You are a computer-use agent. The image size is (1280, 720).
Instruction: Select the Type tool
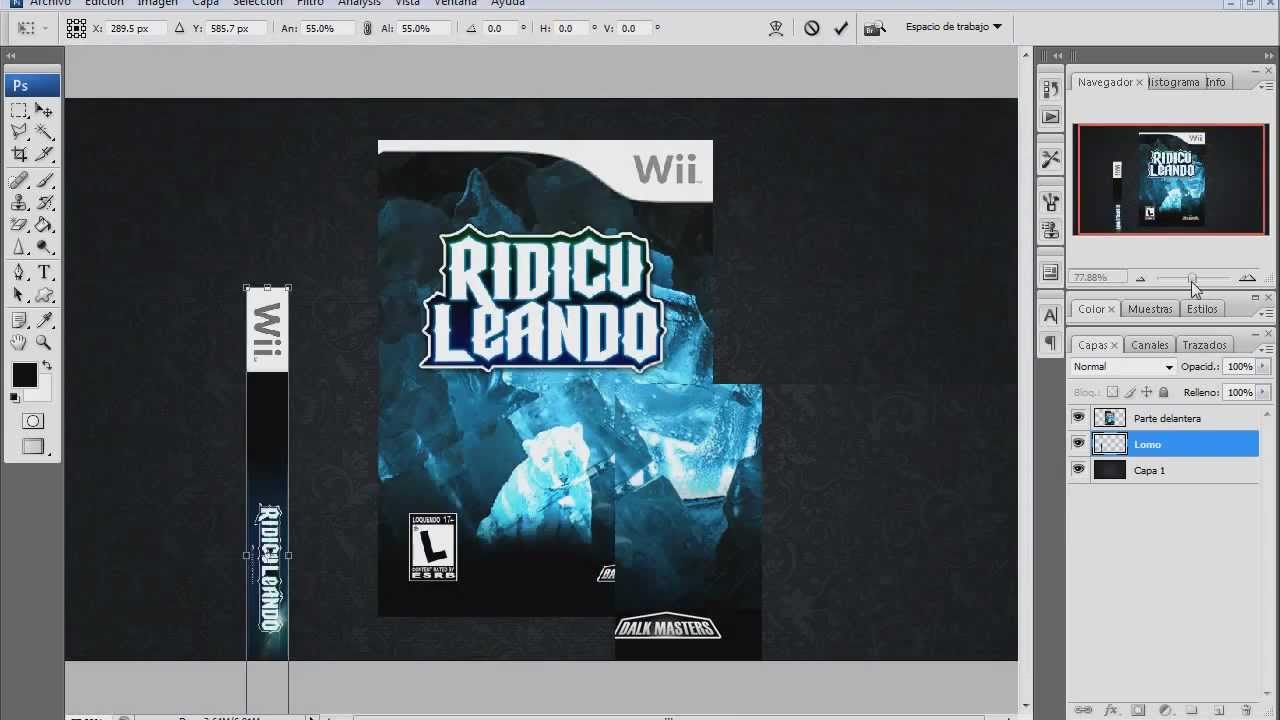pos(44,273)
